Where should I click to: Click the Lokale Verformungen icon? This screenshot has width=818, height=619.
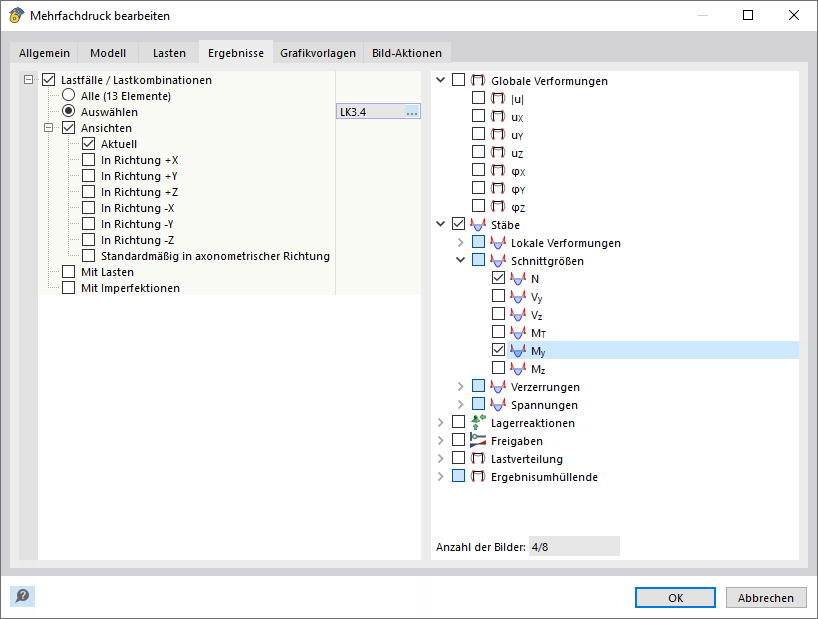pyautogui.click(x=498, y=242)
